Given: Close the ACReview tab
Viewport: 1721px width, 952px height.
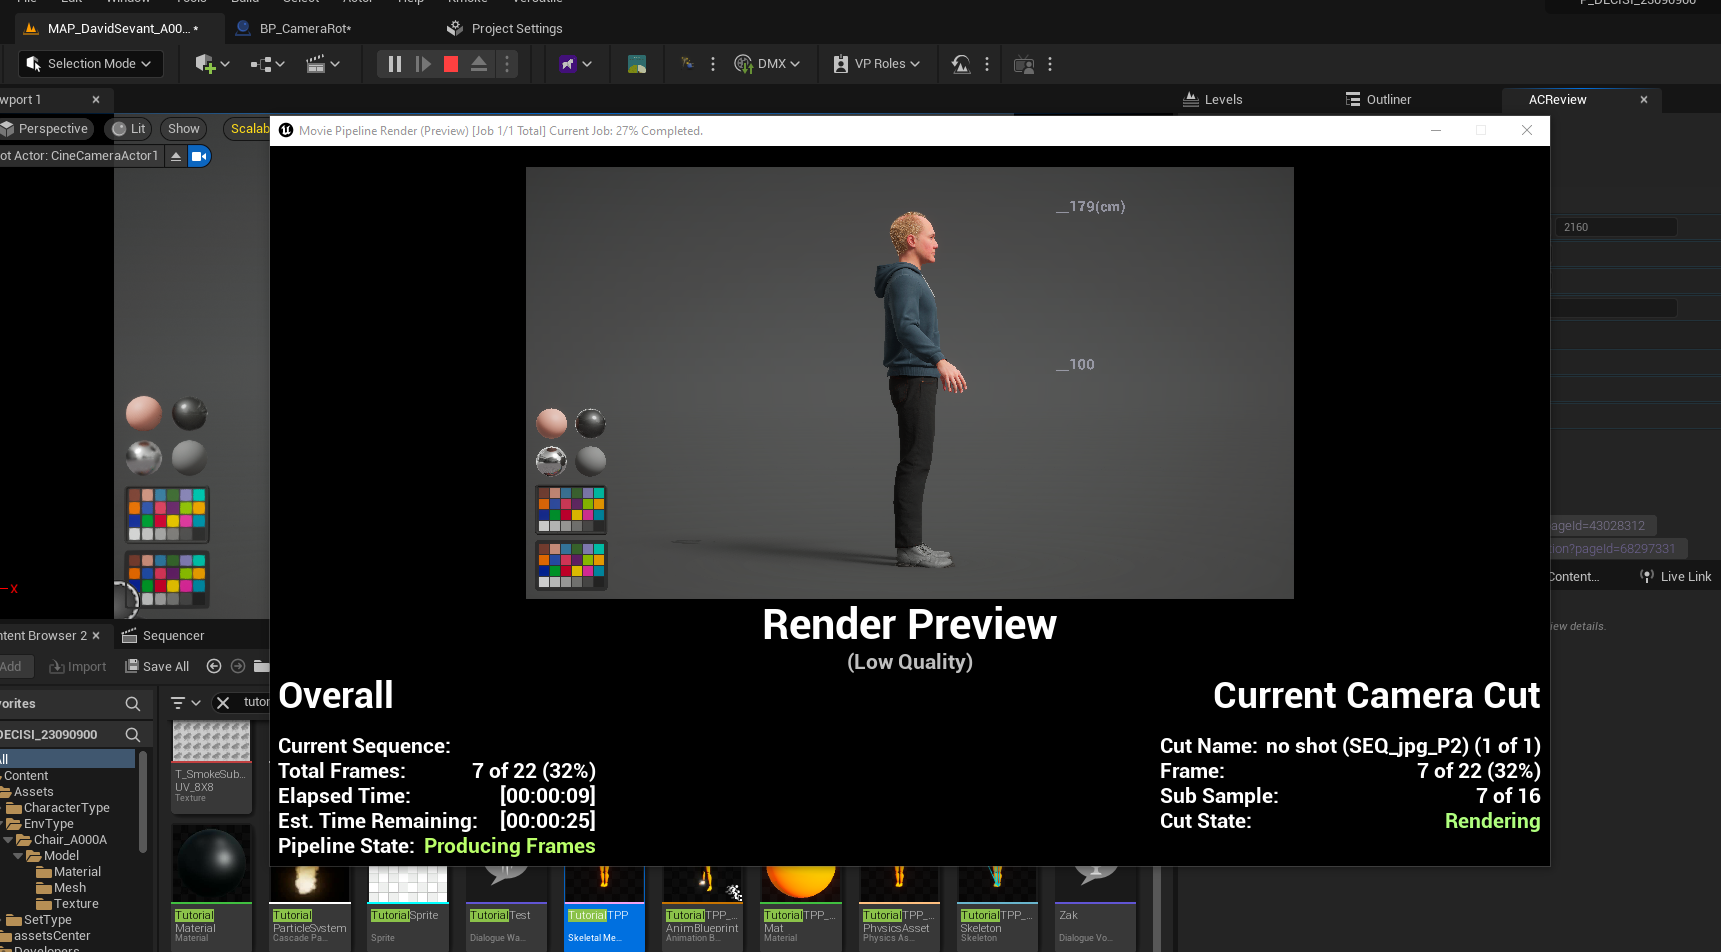Looking at the screenshot, I should 1644,100.
